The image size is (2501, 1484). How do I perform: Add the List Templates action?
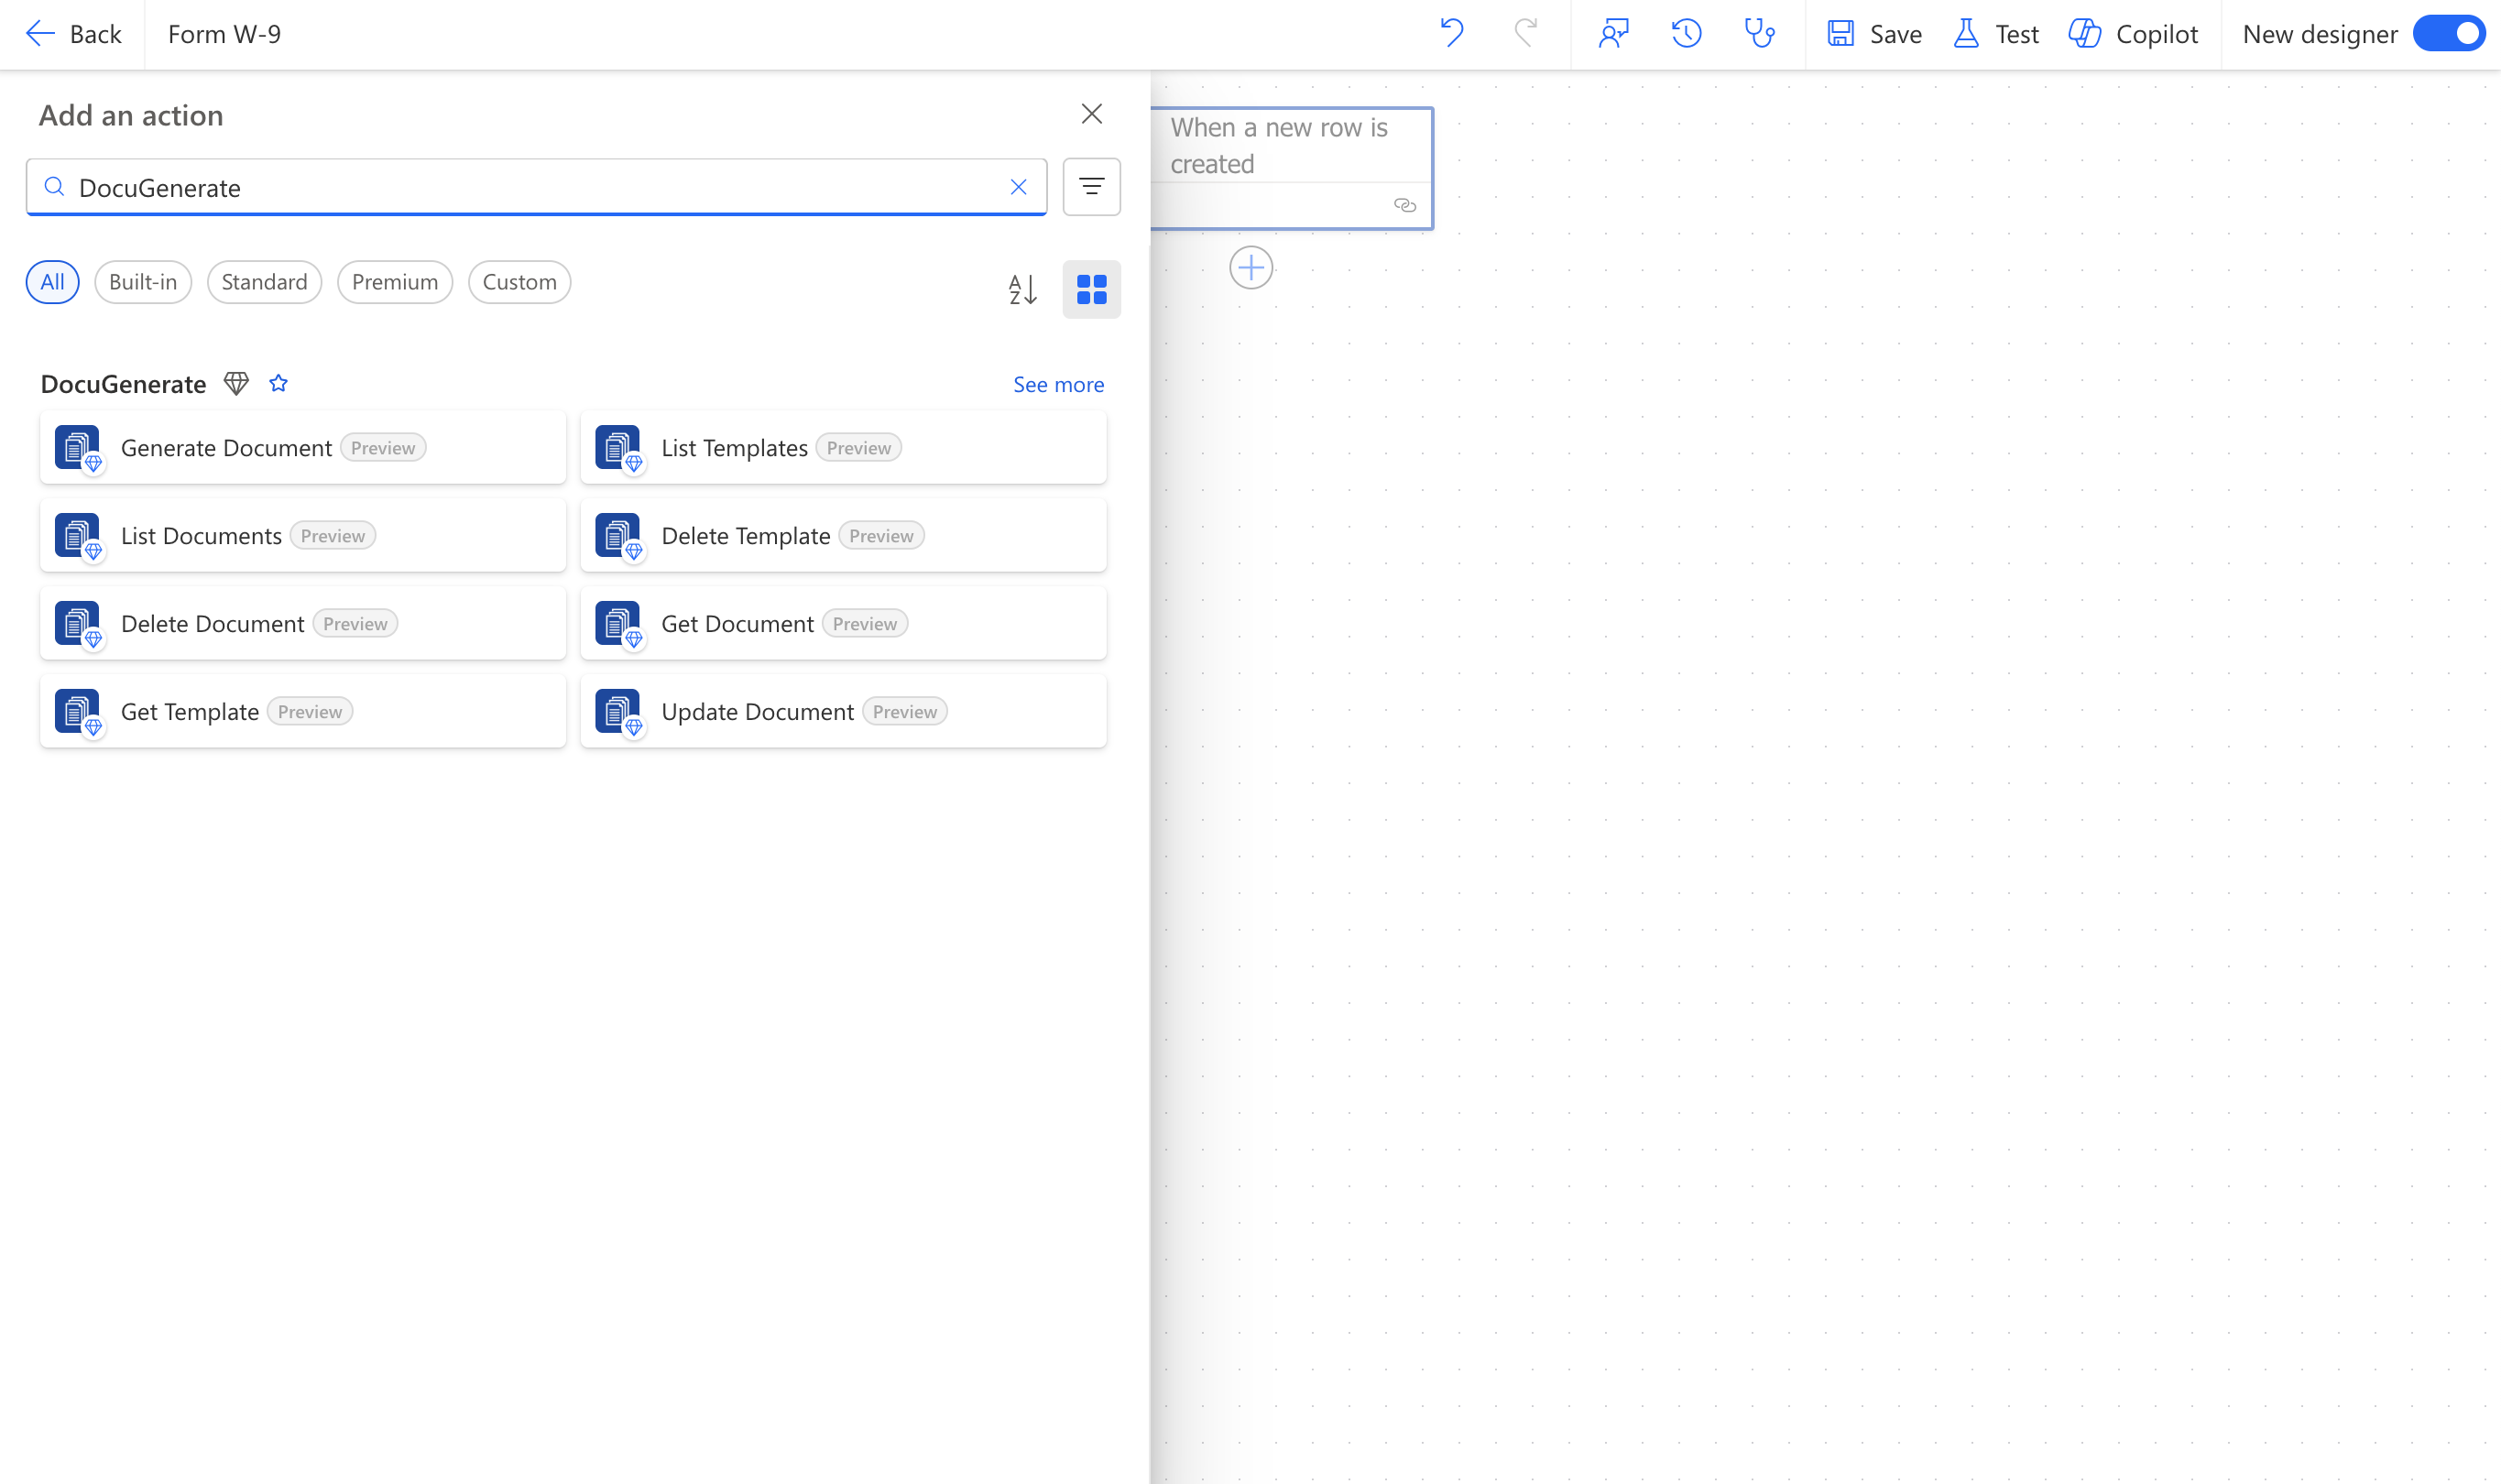pos(843,447)
